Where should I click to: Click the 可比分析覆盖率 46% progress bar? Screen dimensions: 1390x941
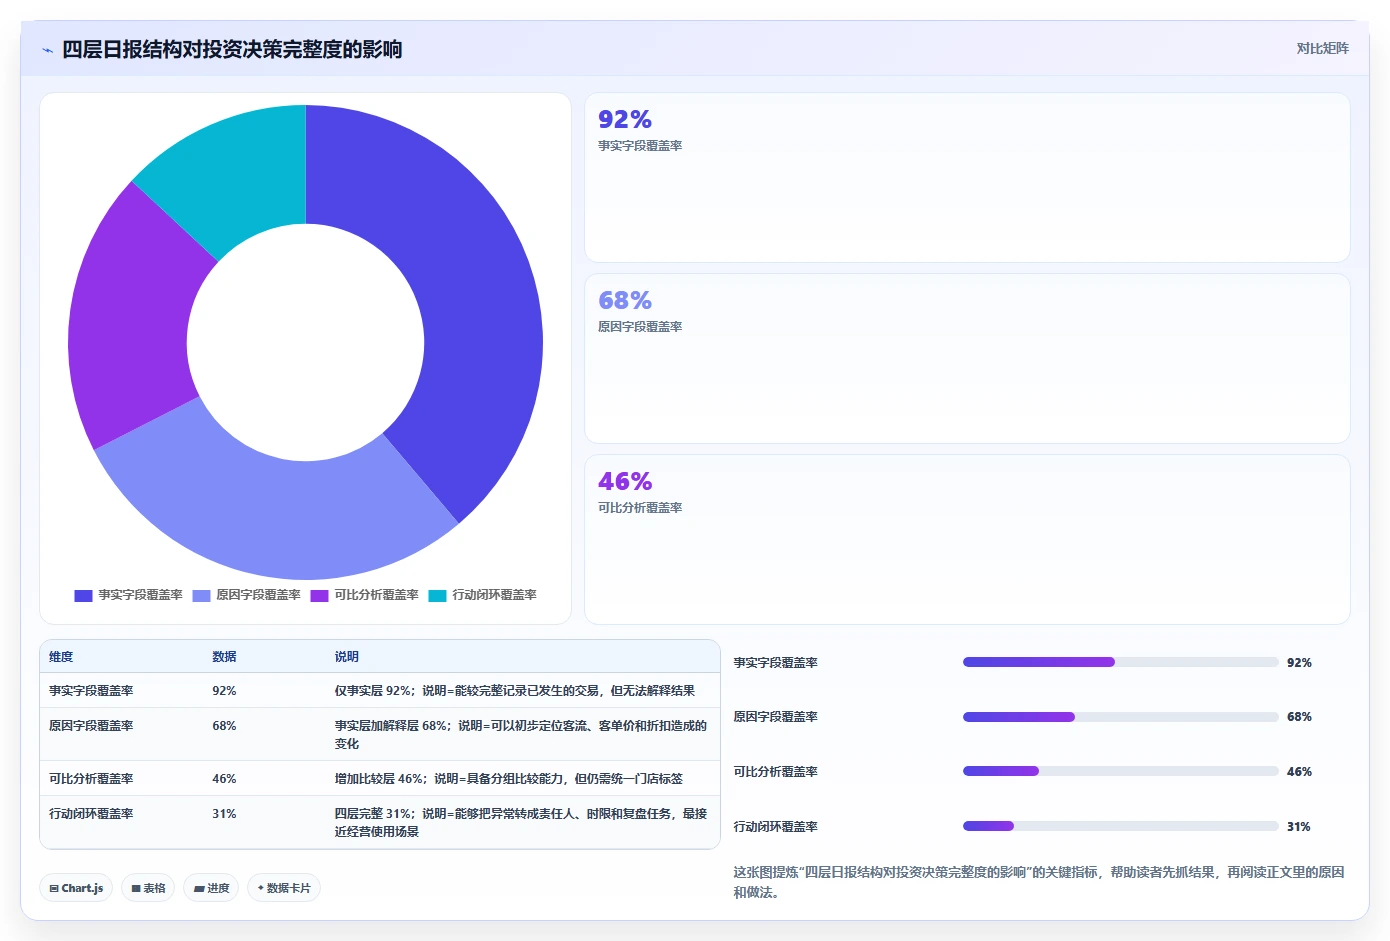tap(1120, 771)
